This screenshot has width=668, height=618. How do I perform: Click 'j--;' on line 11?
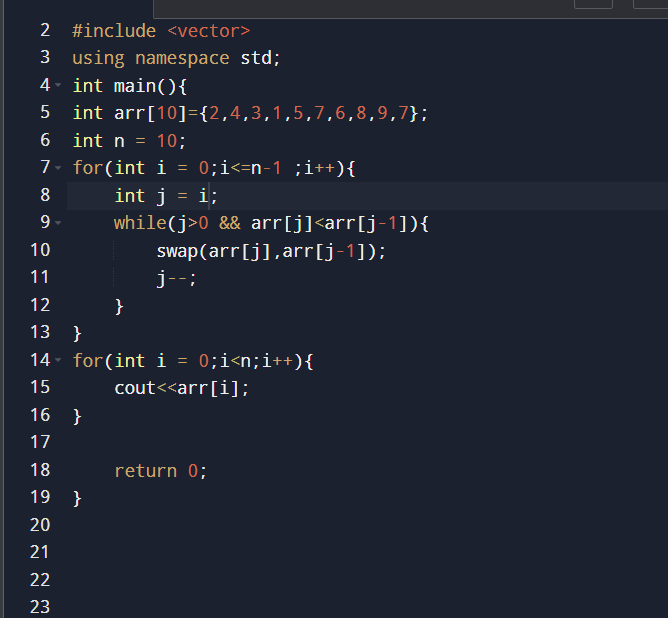click(x=177, y=279)
